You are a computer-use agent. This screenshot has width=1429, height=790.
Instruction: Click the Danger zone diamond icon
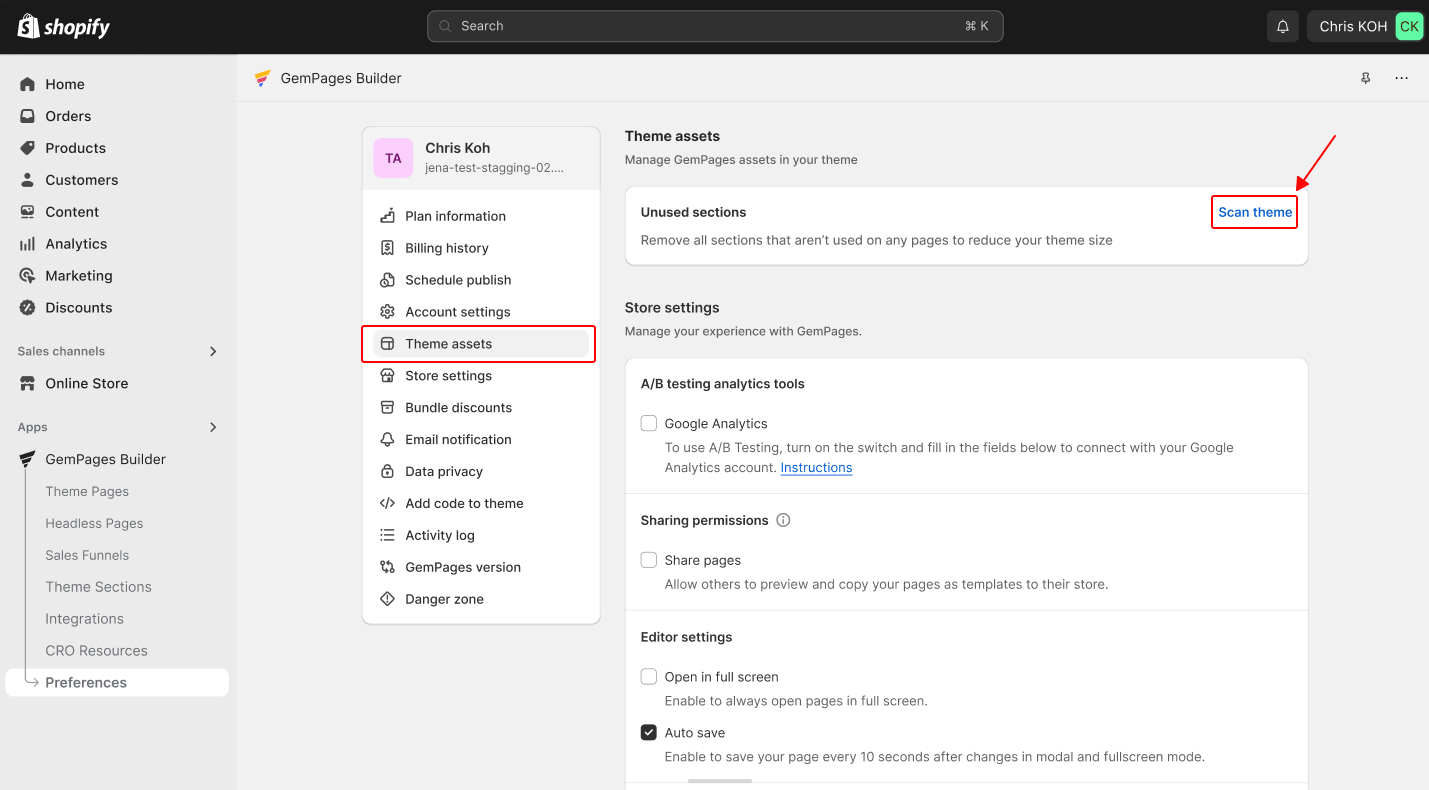[x=387, y=599]
